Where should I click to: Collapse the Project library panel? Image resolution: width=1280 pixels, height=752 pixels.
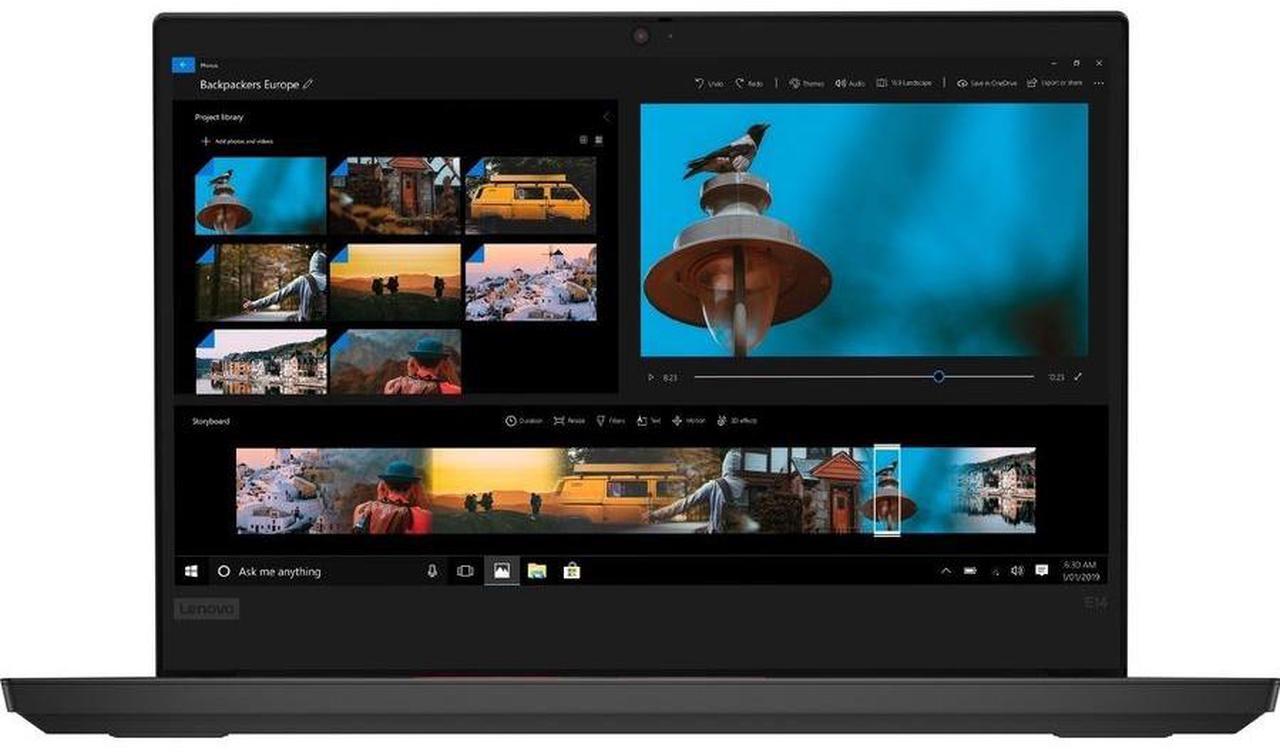coord(605,117)
